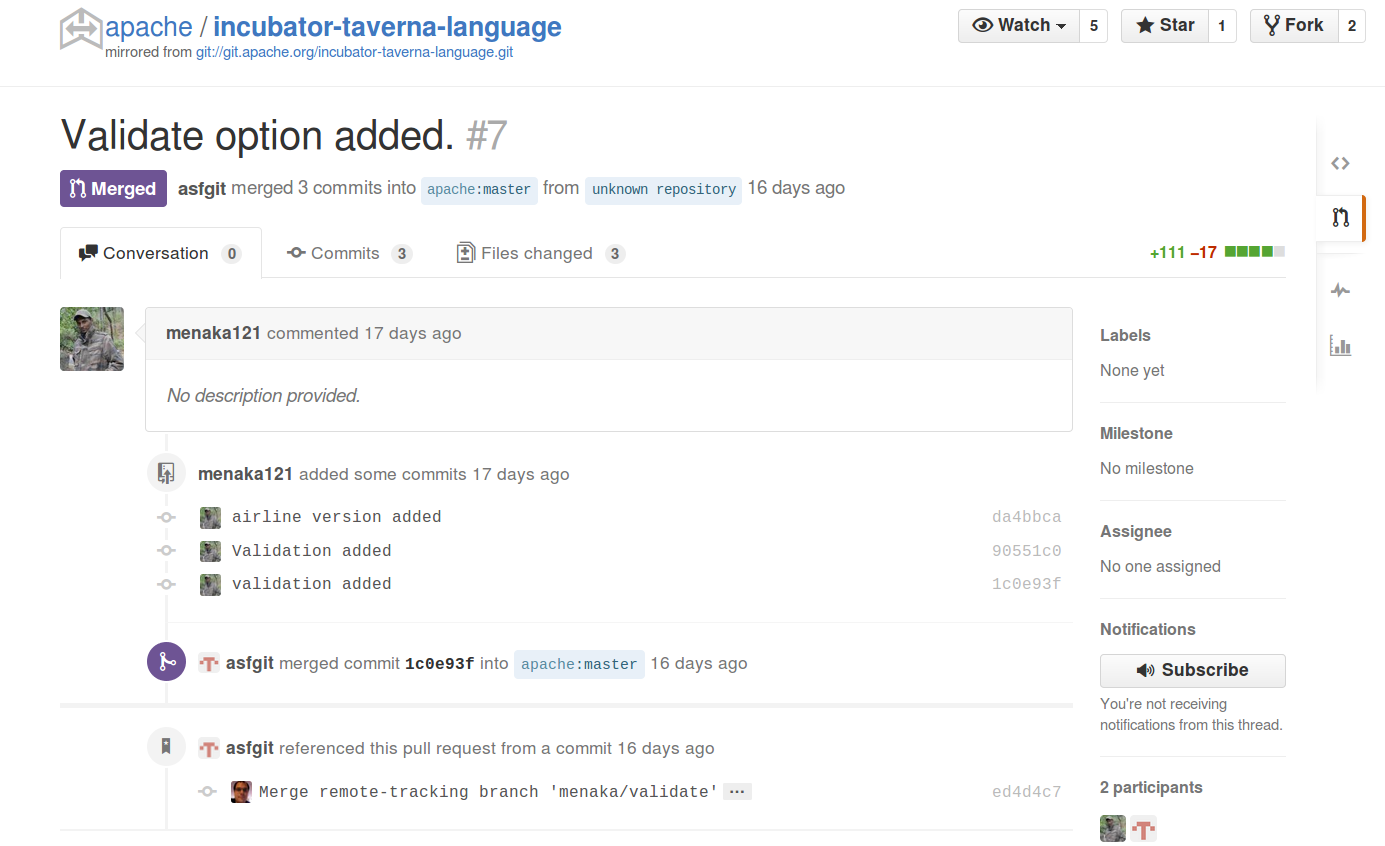Open the incubator-taverna-language repository link
The height and width of the screenshot is (846, 1385).
click(x=387, y=26)
